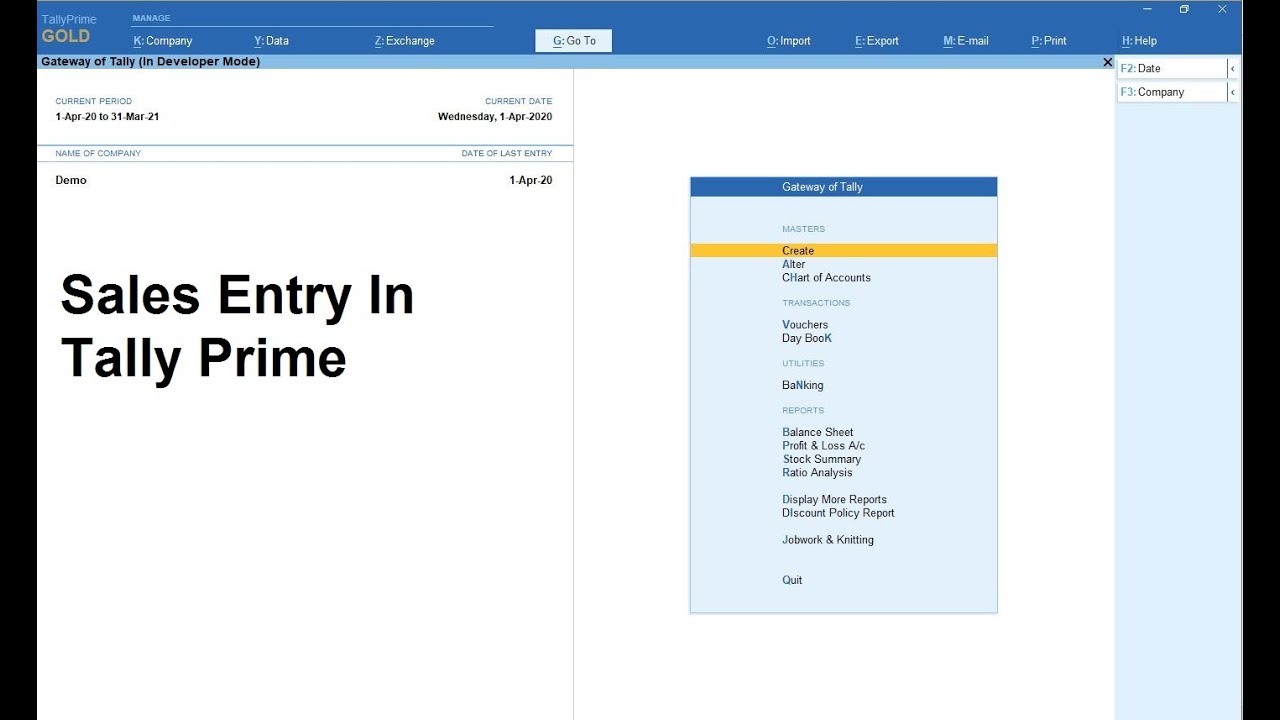This screenshot has width=1280, height=720.
Task: Open the Z: Exchange menu
Action: click(405, 41)
